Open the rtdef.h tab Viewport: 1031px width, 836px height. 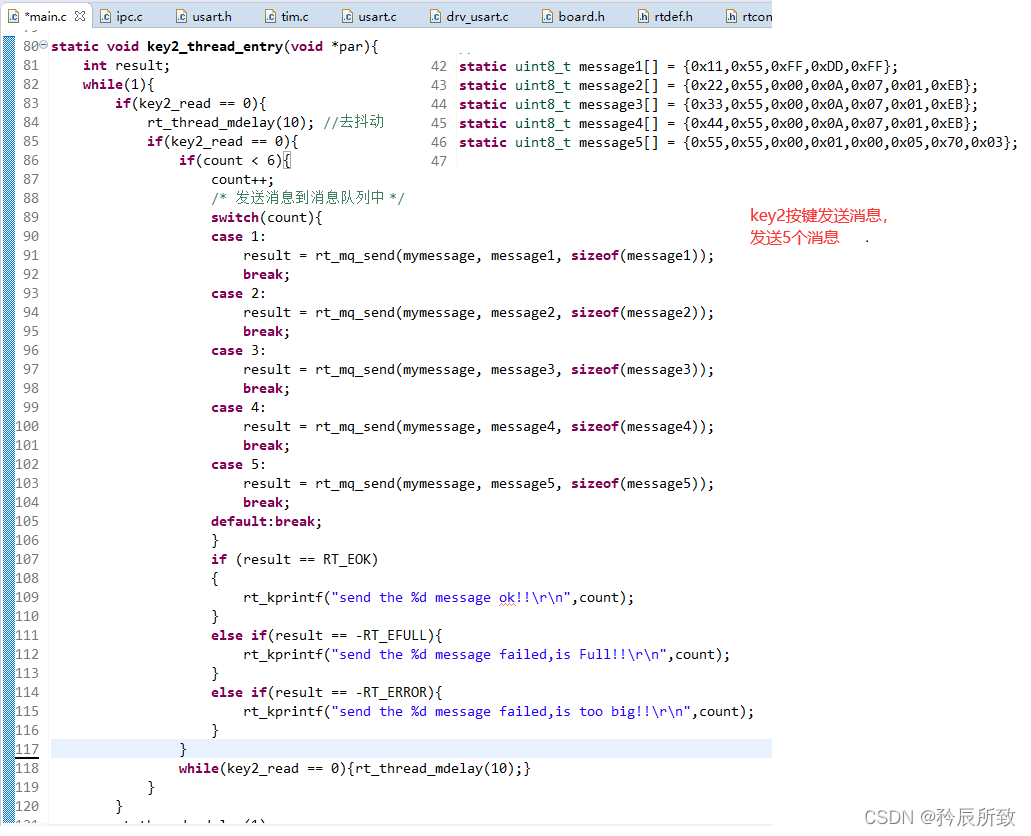(665, 16)
